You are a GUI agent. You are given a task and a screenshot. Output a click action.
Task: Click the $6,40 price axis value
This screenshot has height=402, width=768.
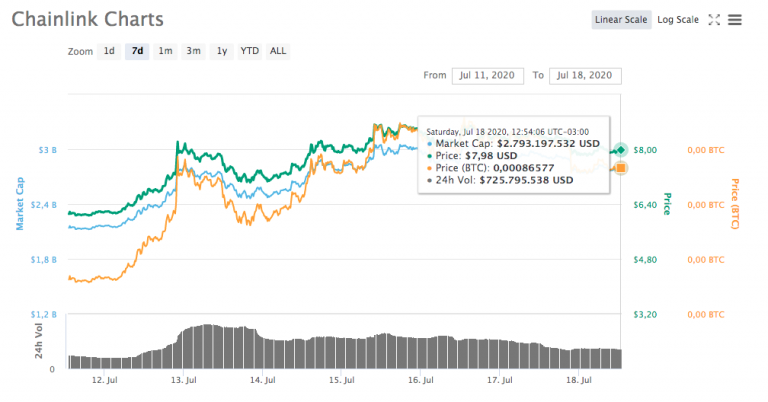[x=645, y=205]
